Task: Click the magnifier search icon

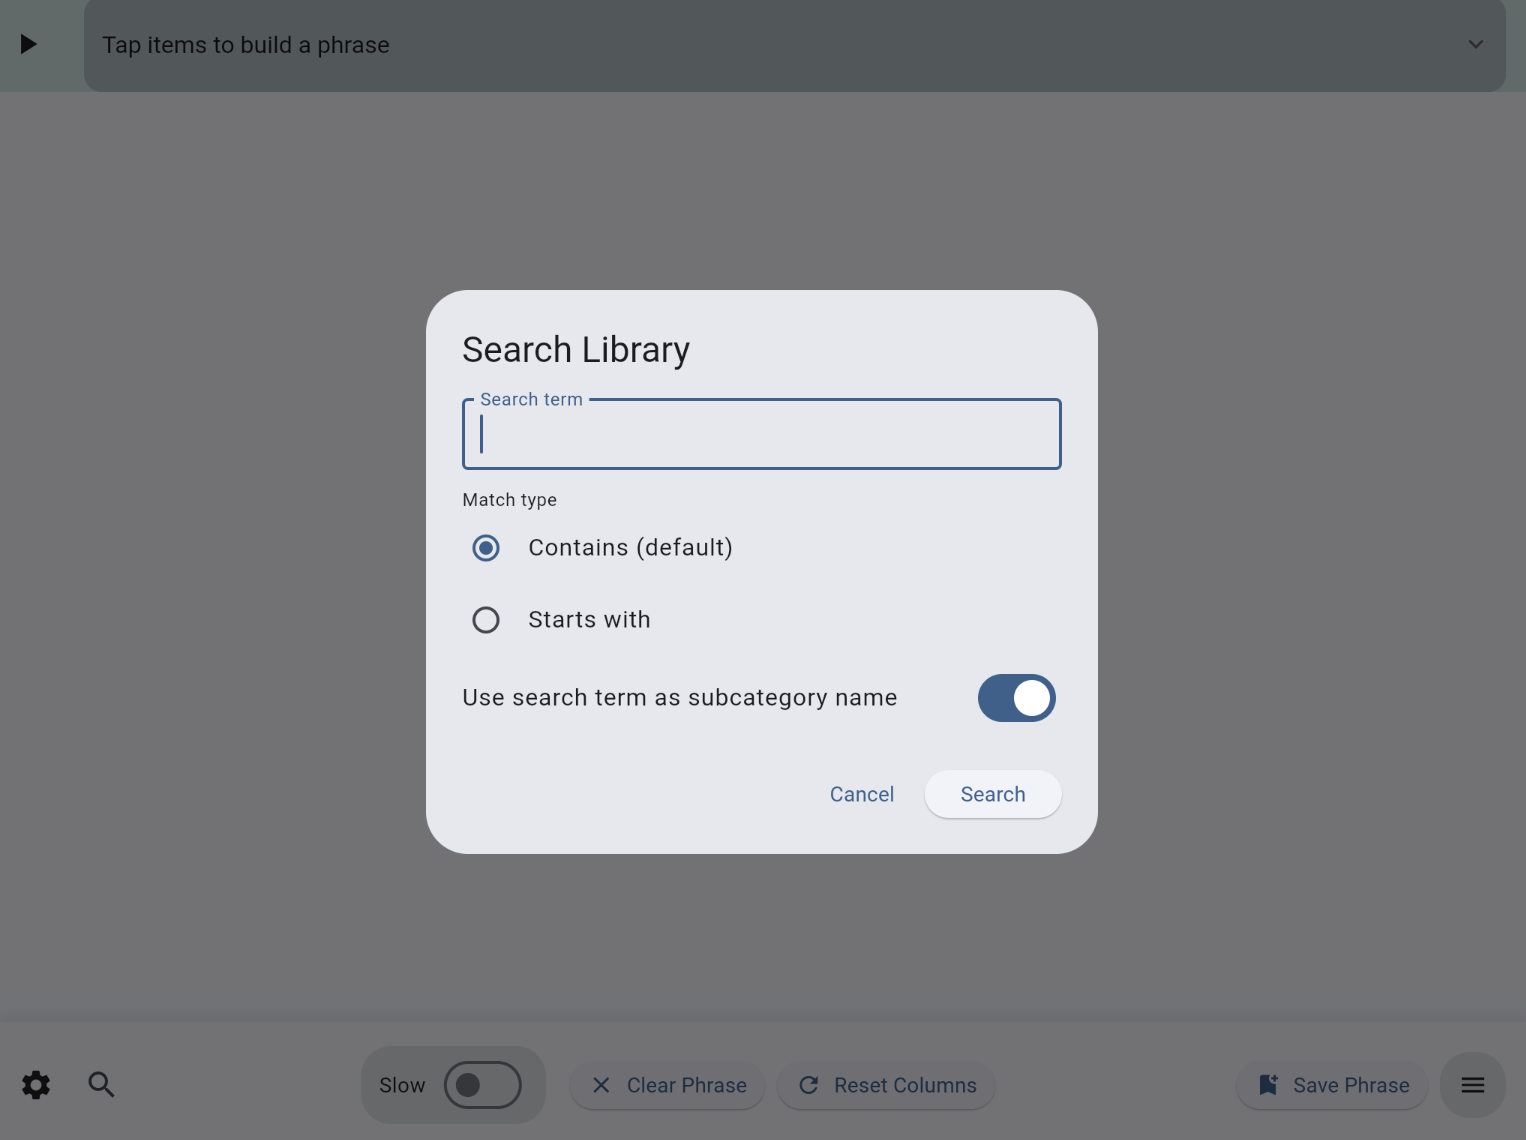Action: pyautogui.click(x=101, y=1084)
